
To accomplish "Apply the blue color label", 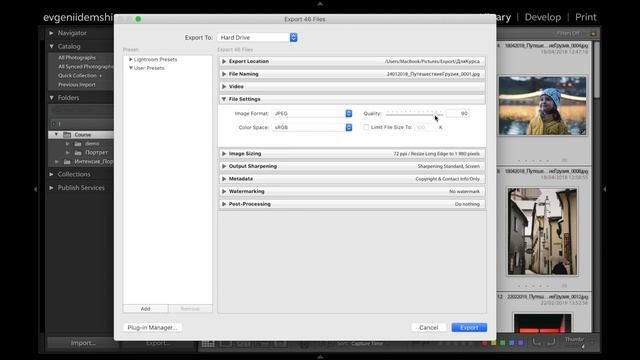I will [511, 343].
